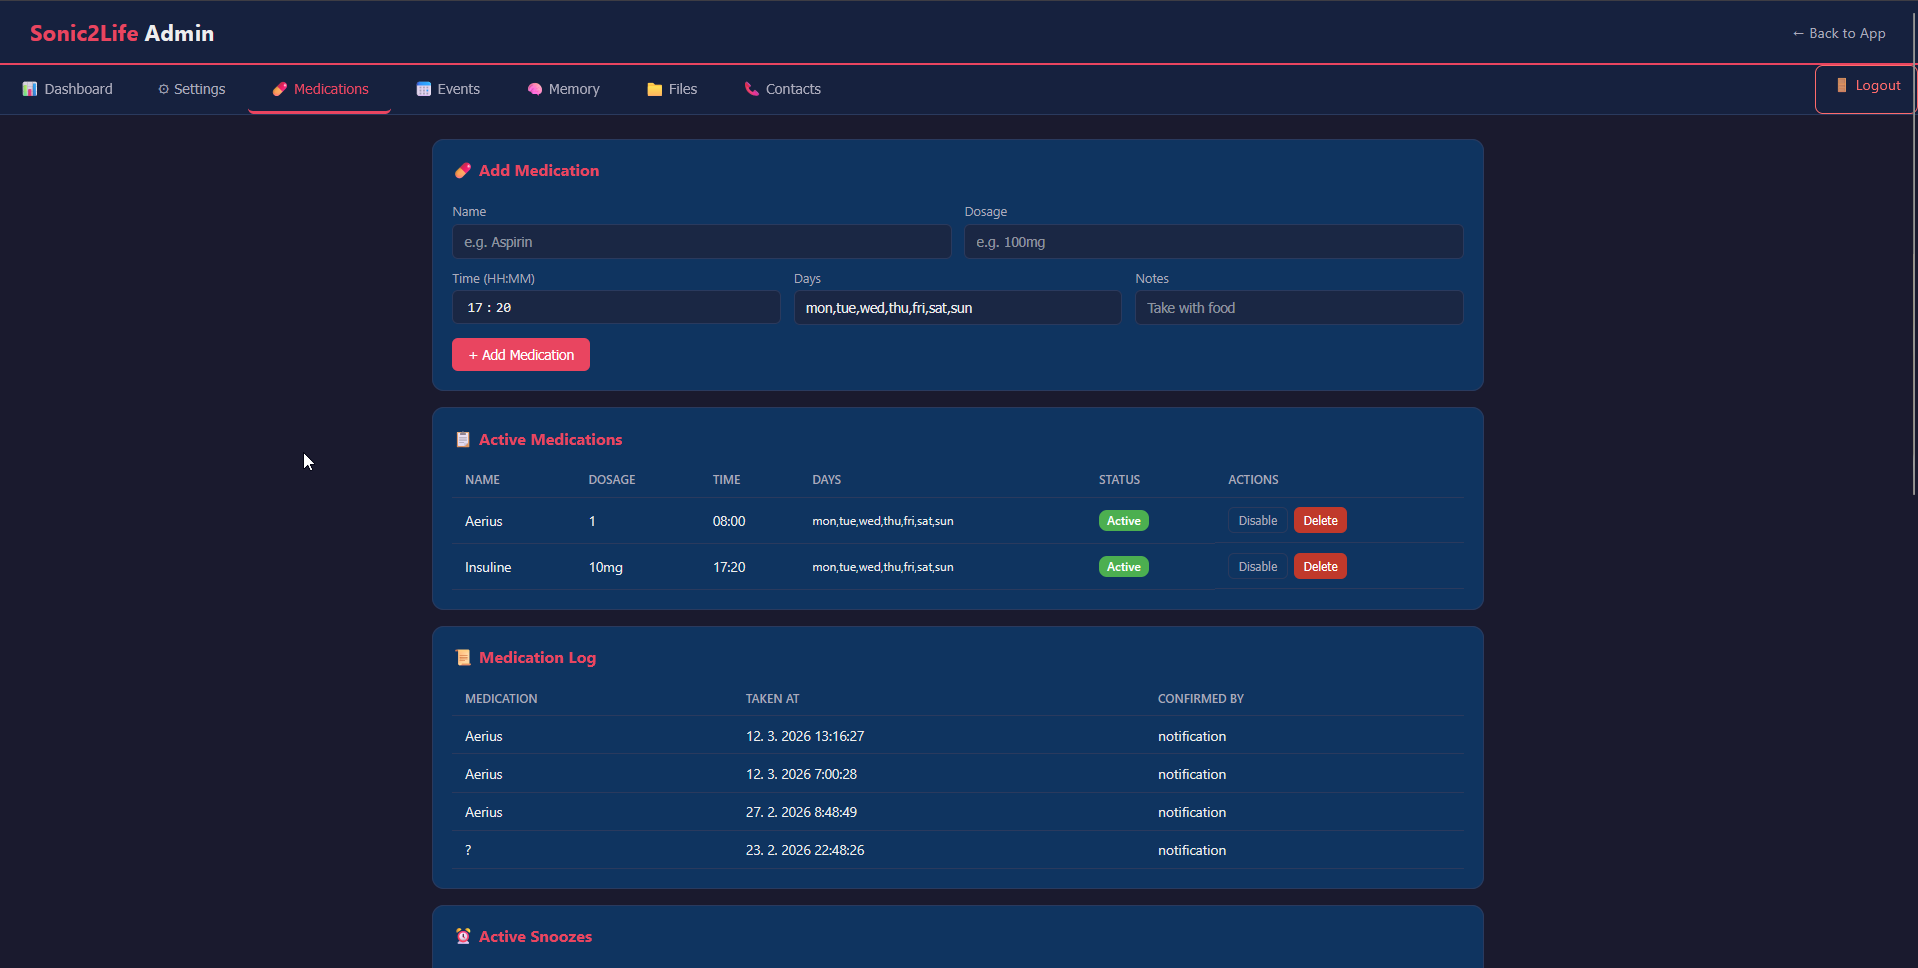Image resolution: width=1918 pixels, height=968 pixels.
Task: Follow the Back to App link
Action: pos(1839,33)
